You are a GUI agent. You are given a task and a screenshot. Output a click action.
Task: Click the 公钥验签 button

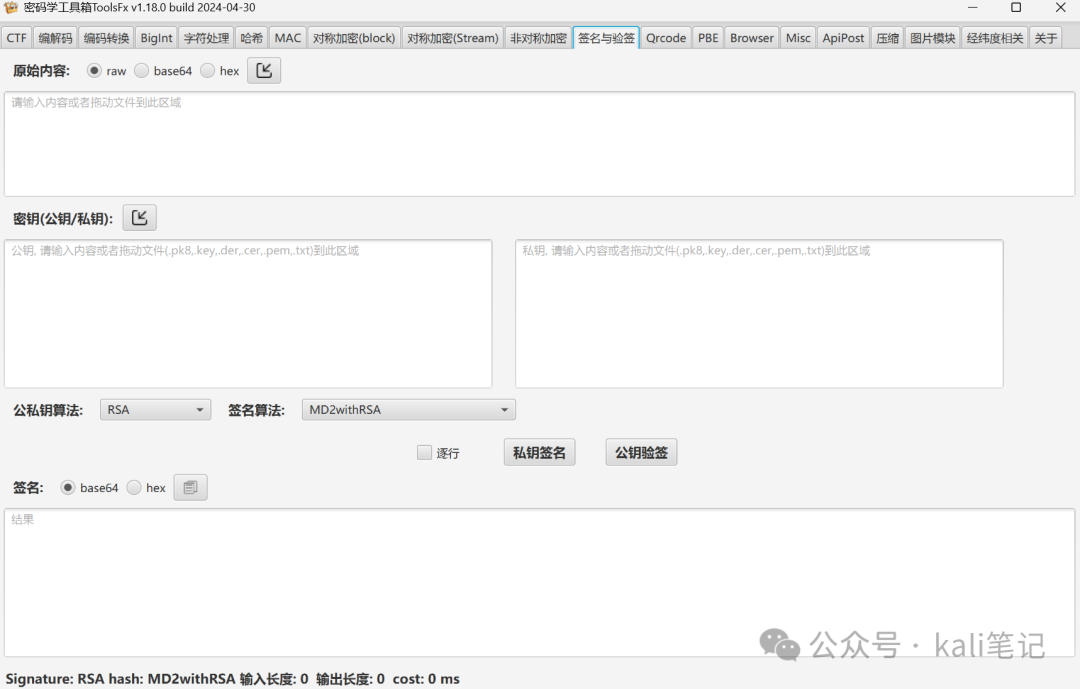tap(640, 451)
